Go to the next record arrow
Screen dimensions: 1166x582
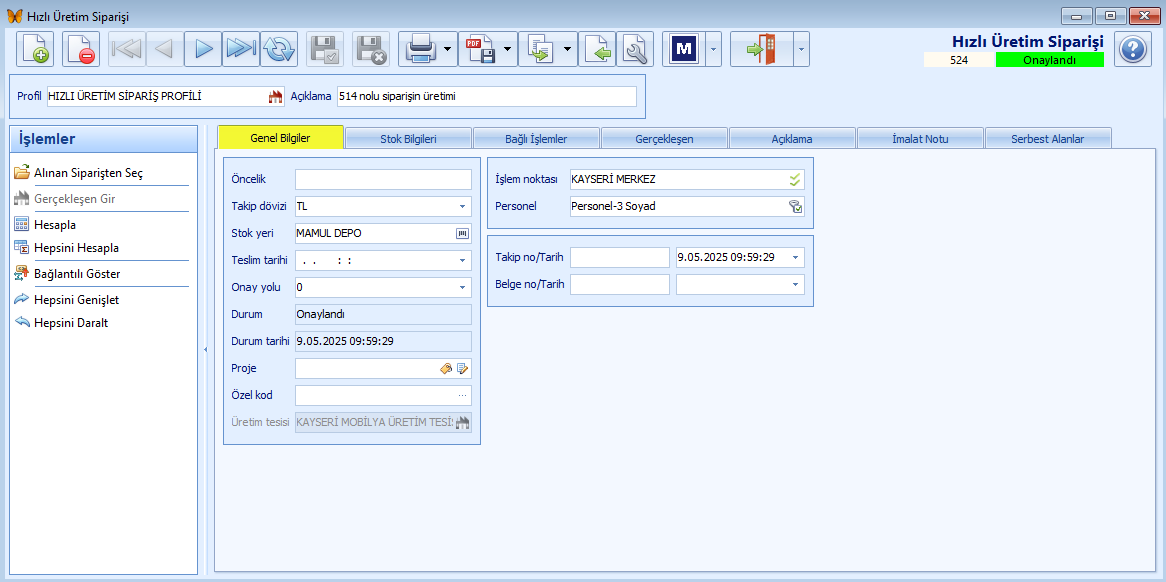(x=203, y=49)
